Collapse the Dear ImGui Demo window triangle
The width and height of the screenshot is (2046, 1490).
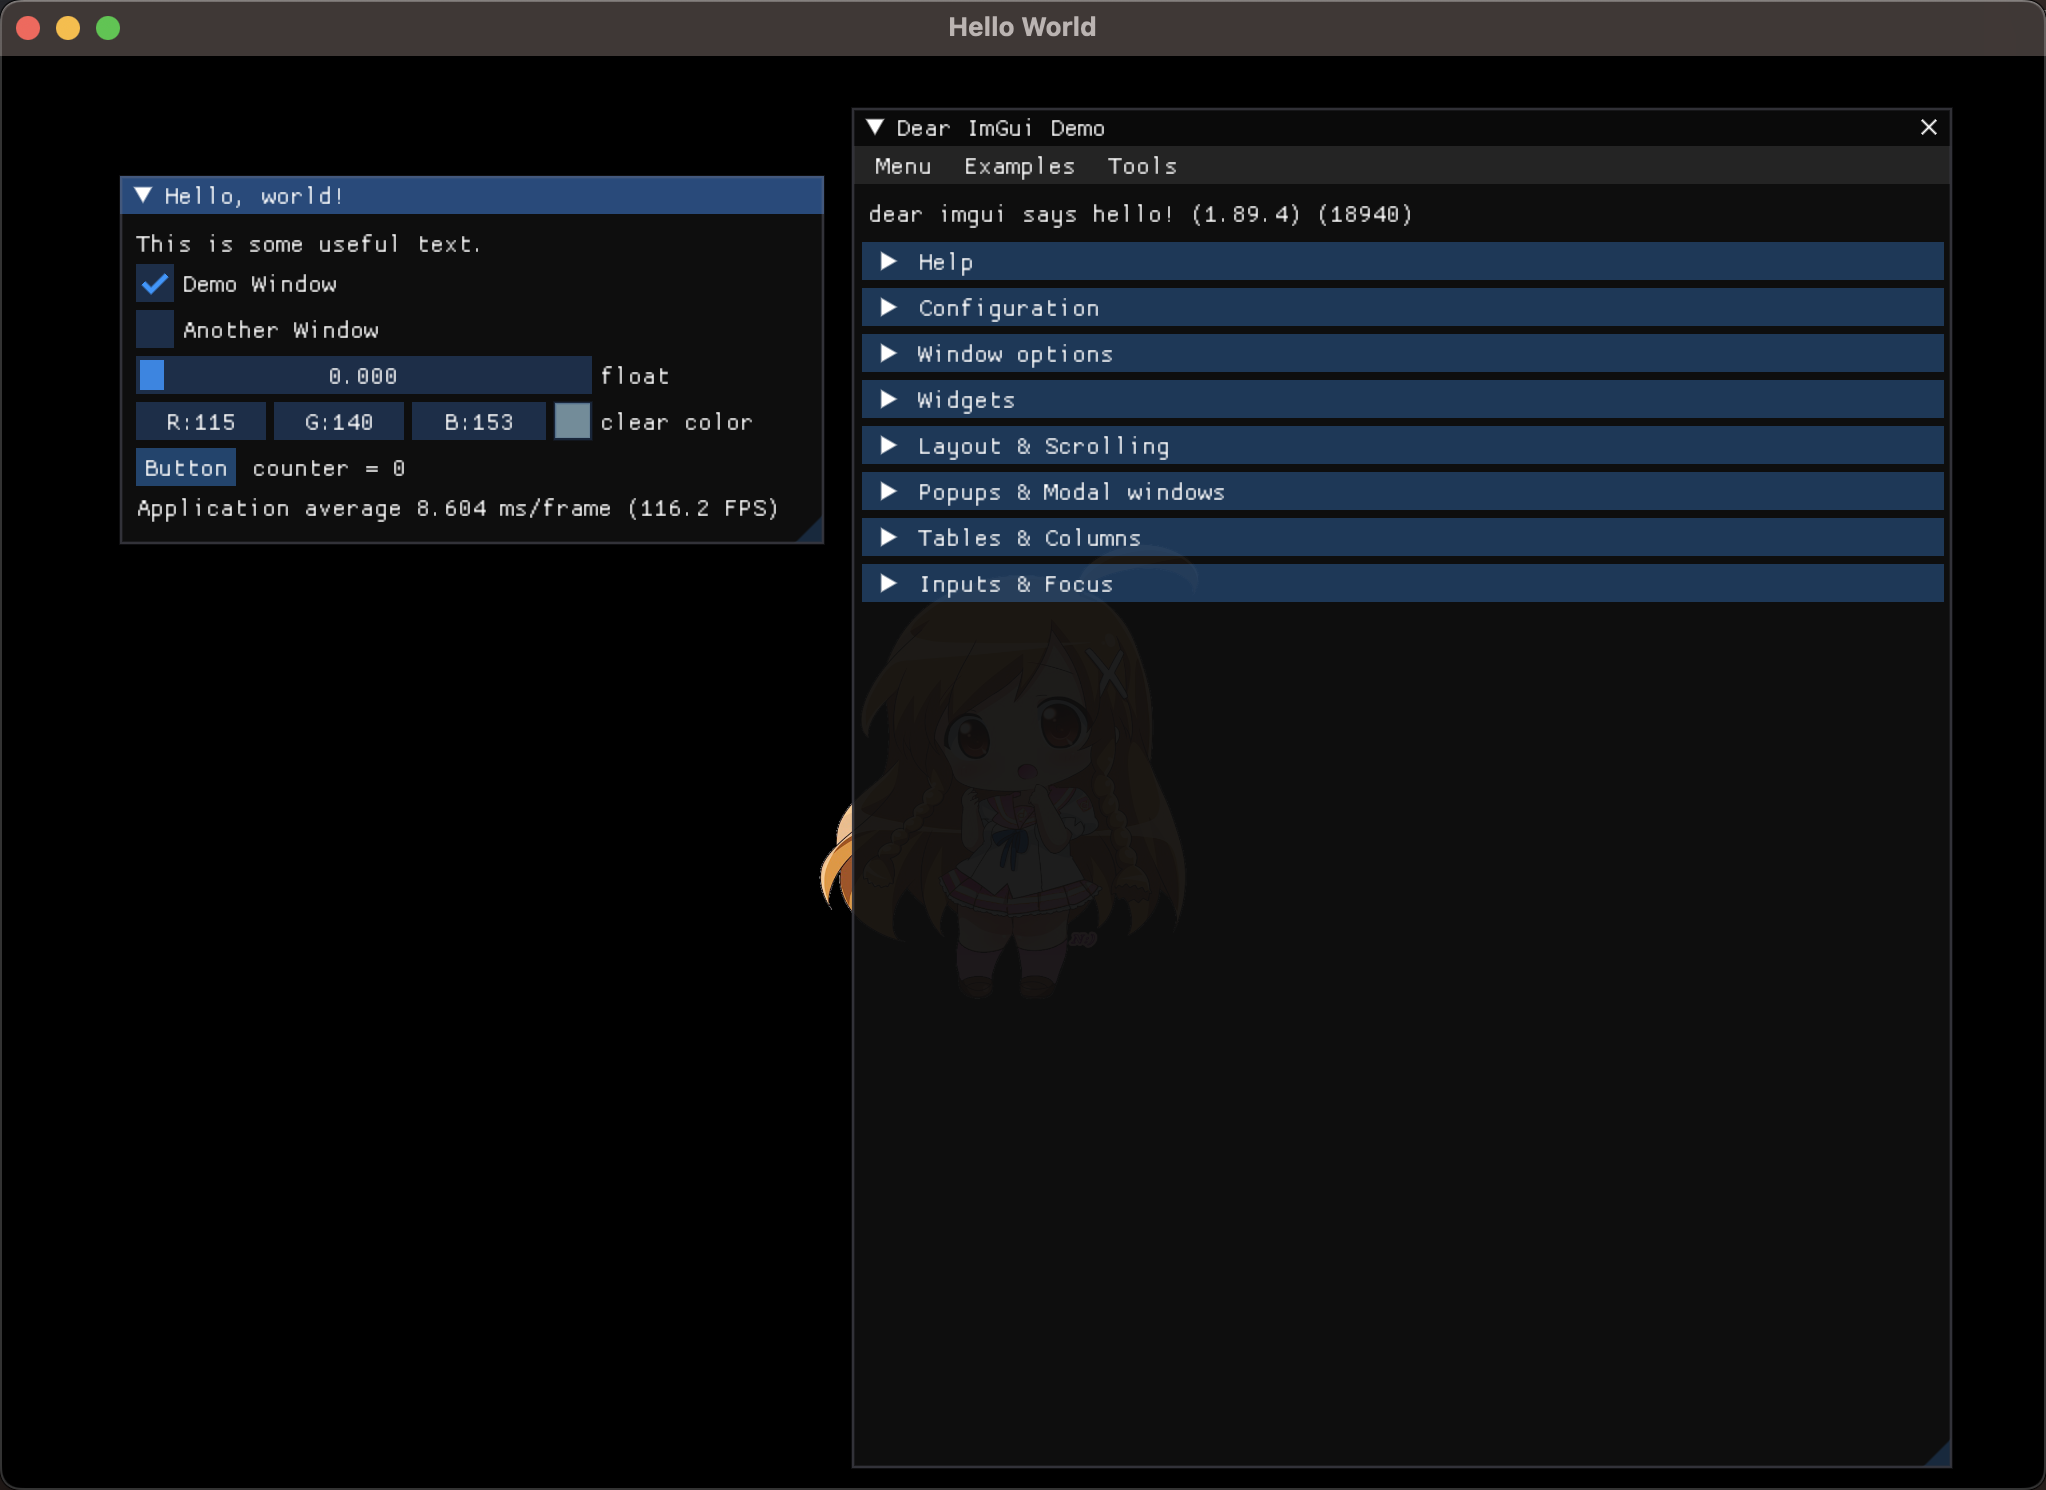pos(875,128)
